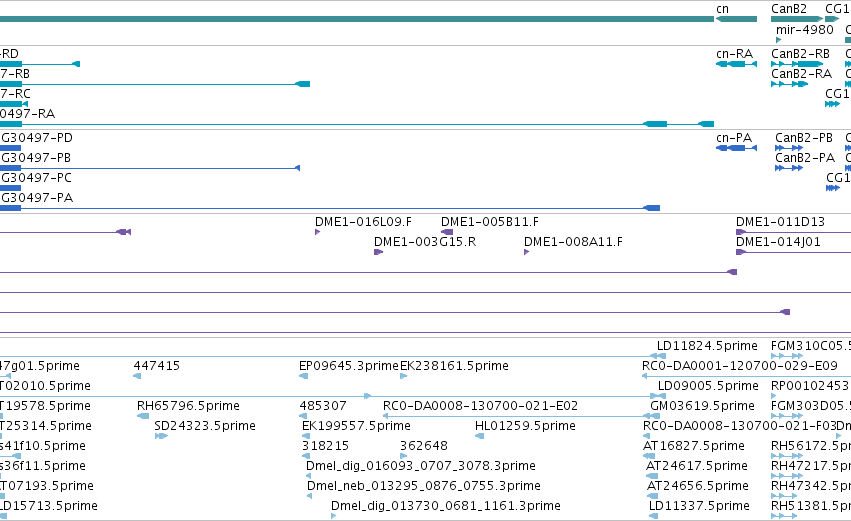Select the CanB2 gene feature
The width and height of the screenshot is (851, 521).
[x=797, y=19]
